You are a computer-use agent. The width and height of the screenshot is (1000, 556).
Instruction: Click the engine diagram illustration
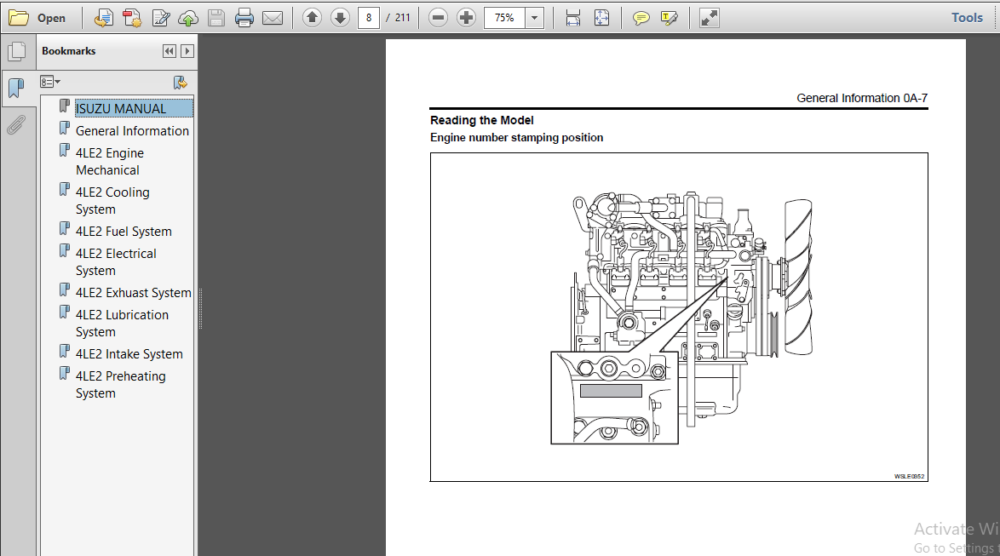[x=681, y=317]
